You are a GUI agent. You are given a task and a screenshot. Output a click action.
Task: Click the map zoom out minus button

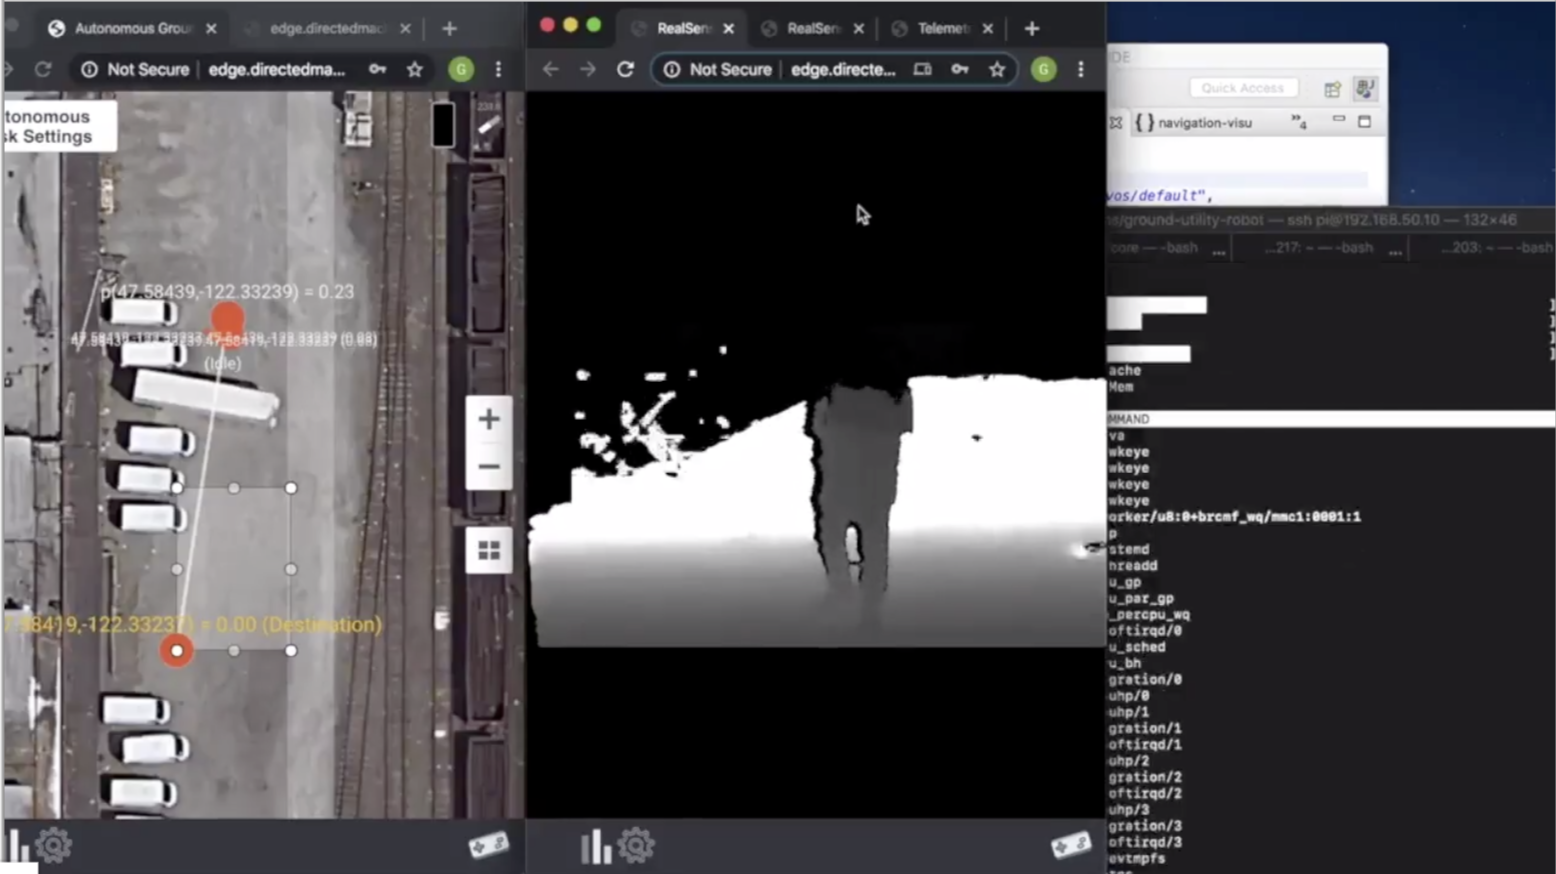click(488, 467)
